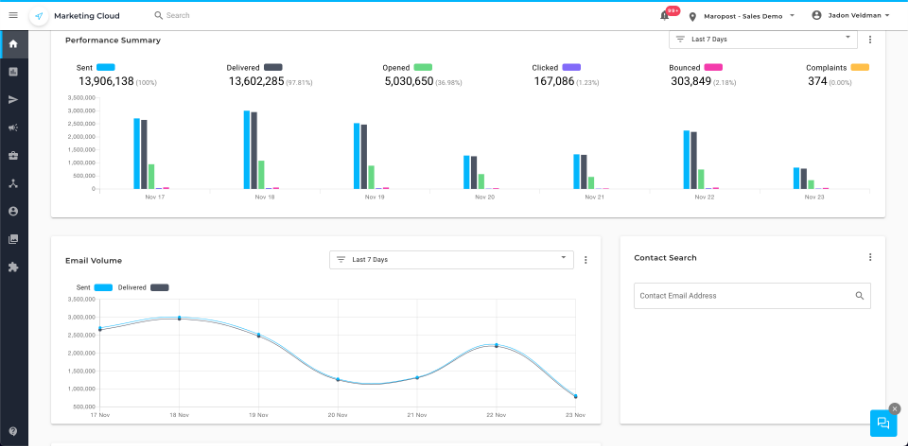Image resolution: width=908 pixels, height=446 pixels.
Task: Click the 5,030,650 Opened total
Action: pyautogui.click(x=409, y=82)
